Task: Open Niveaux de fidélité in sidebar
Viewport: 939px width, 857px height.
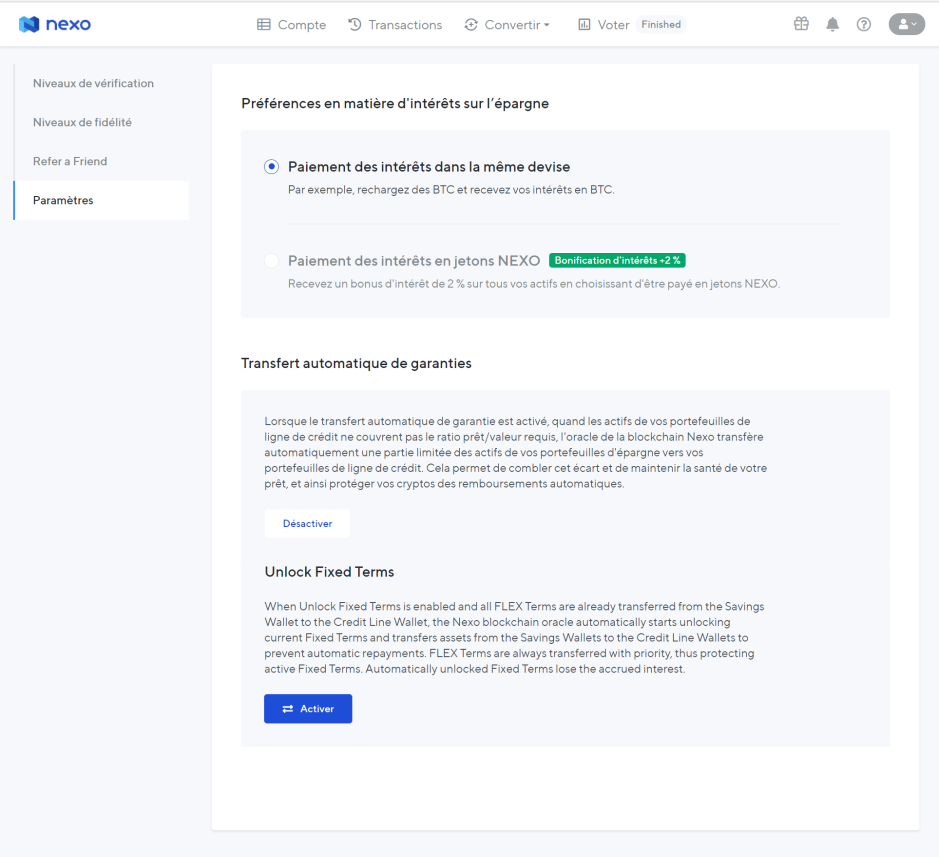Action: pos(82,122)
